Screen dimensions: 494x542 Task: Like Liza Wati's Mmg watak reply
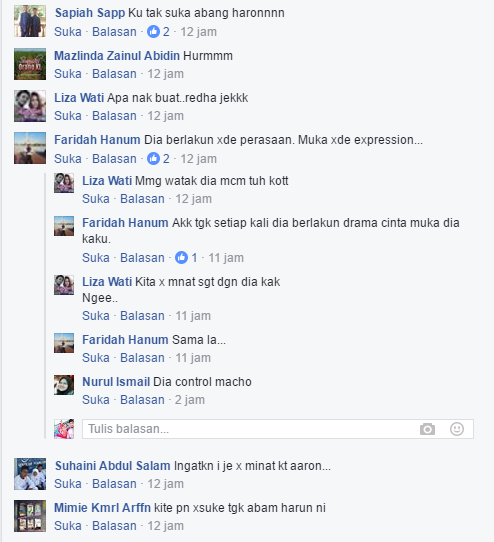coord(96,199)
